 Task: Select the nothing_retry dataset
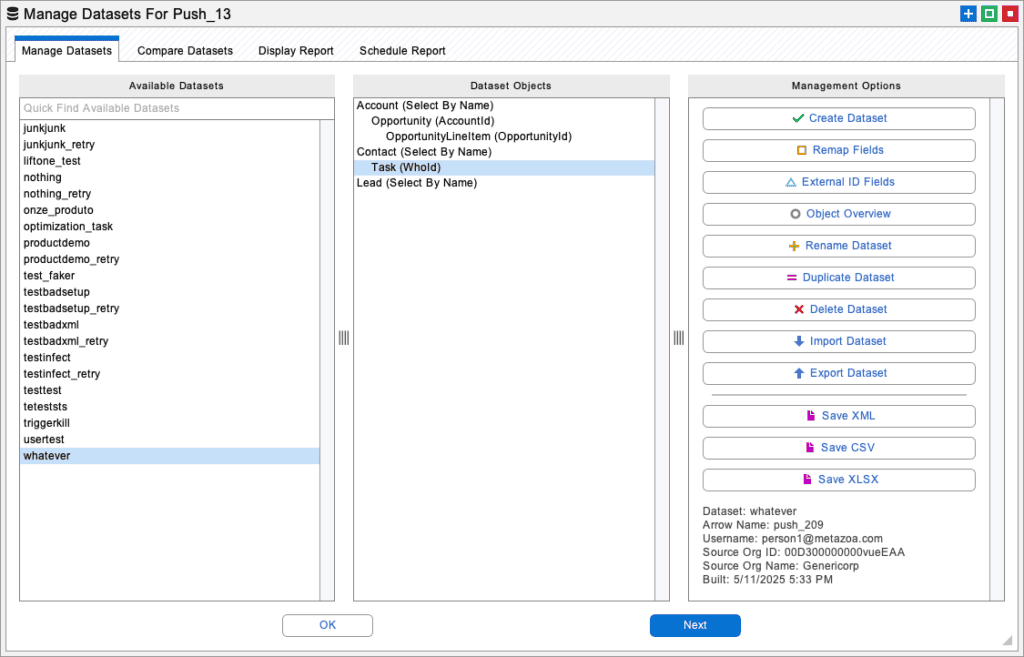[170, 194]
